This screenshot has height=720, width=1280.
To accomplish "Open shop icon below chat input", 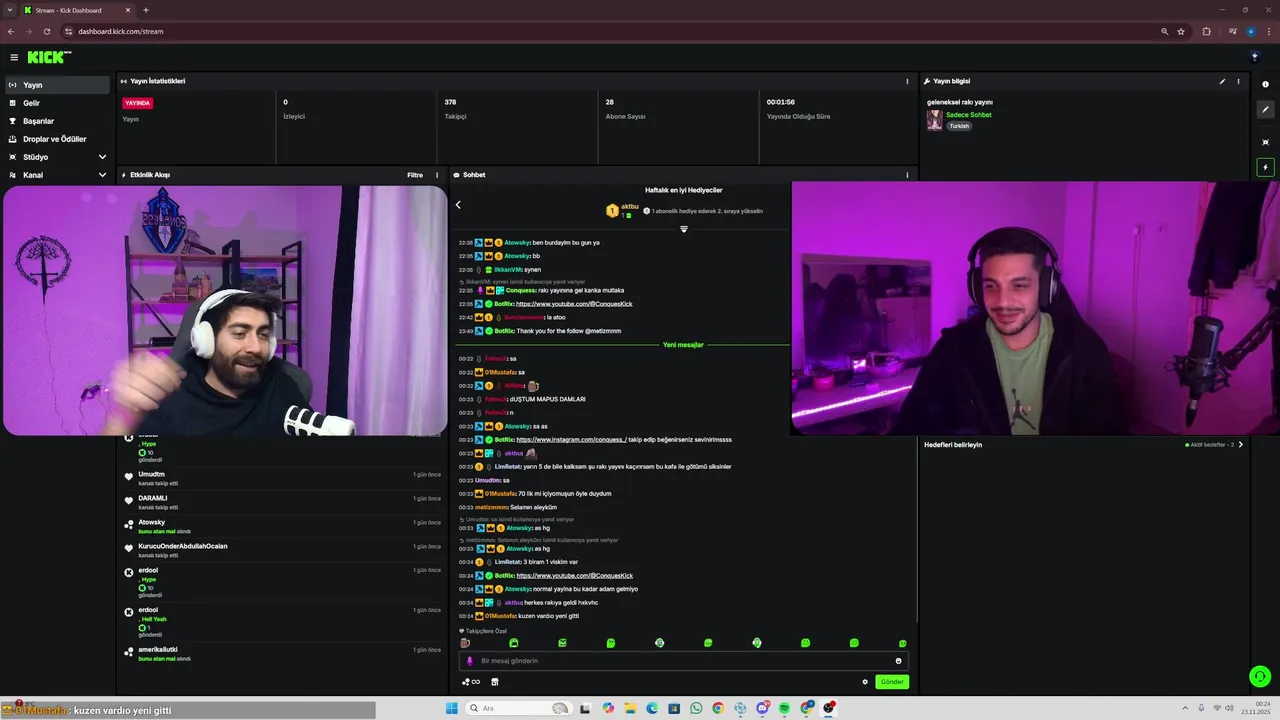I will (x=494, y=682).
